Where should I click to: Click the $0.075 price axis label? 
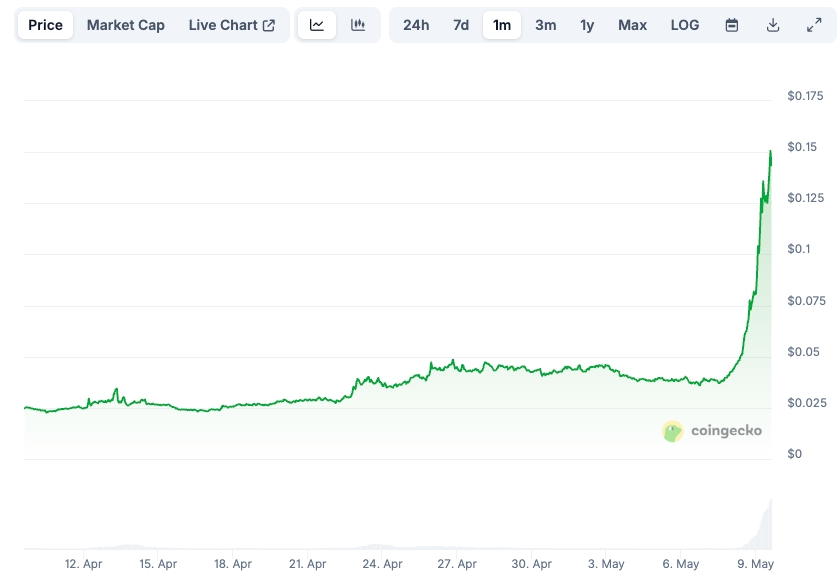[806, 301]
